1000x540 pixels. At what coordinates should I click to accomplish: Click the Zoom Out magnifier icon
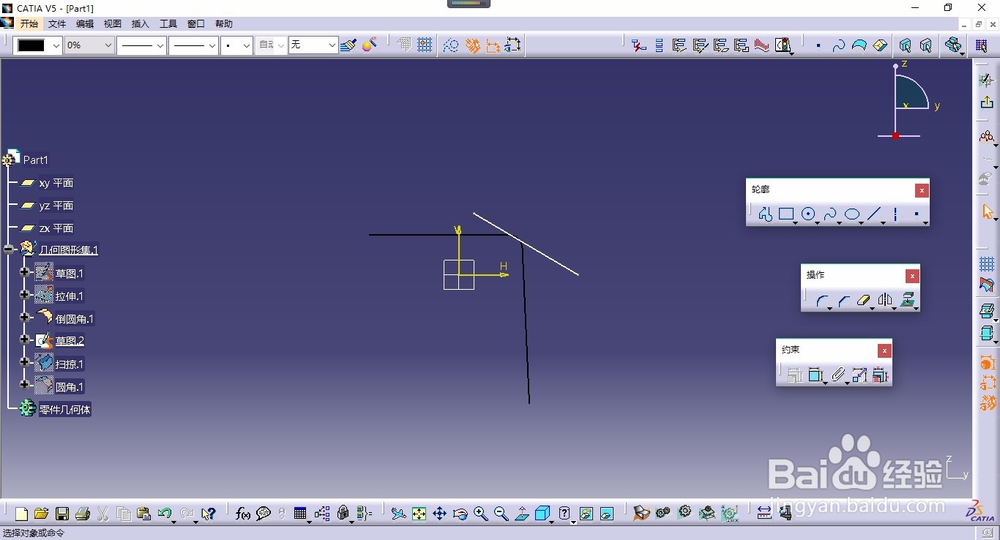pos(501,514)
